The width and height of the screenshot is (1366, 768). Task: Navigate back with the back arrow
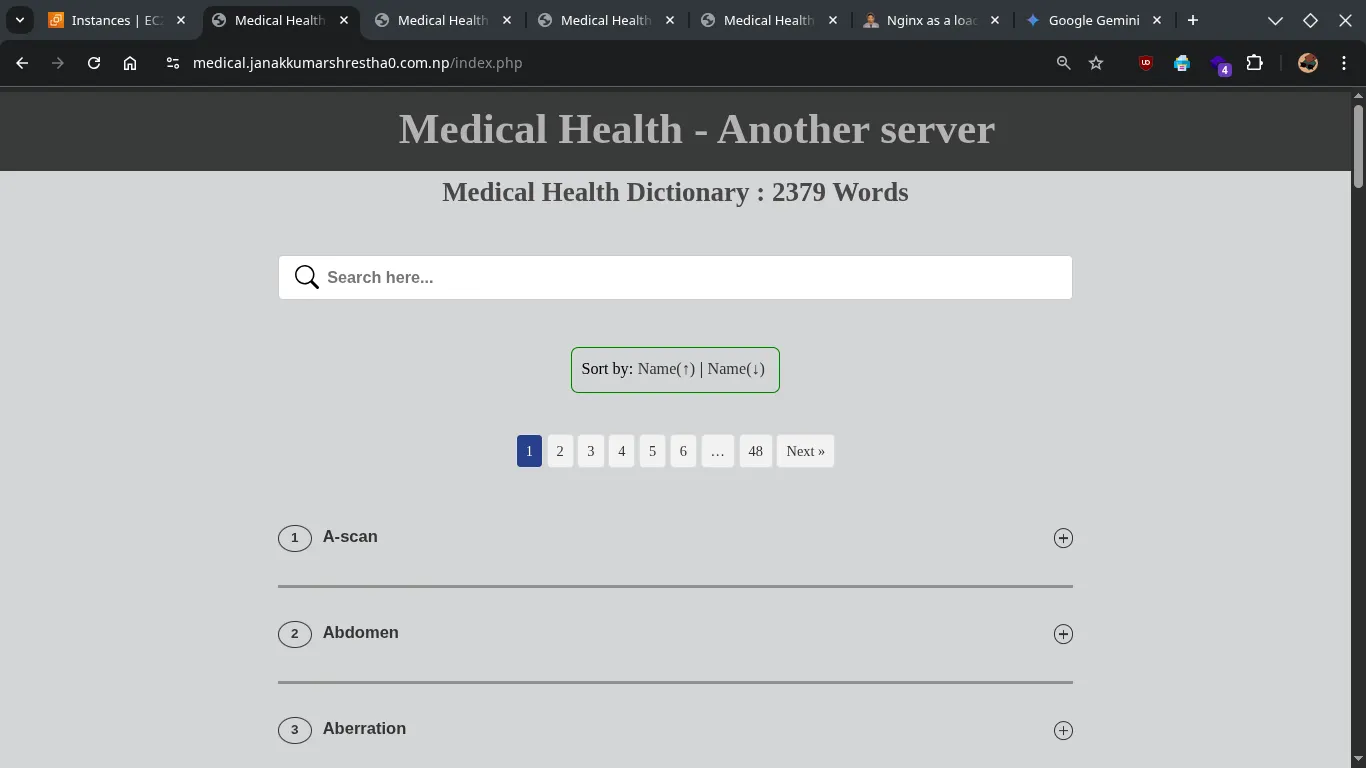click(x=22, y=63)
